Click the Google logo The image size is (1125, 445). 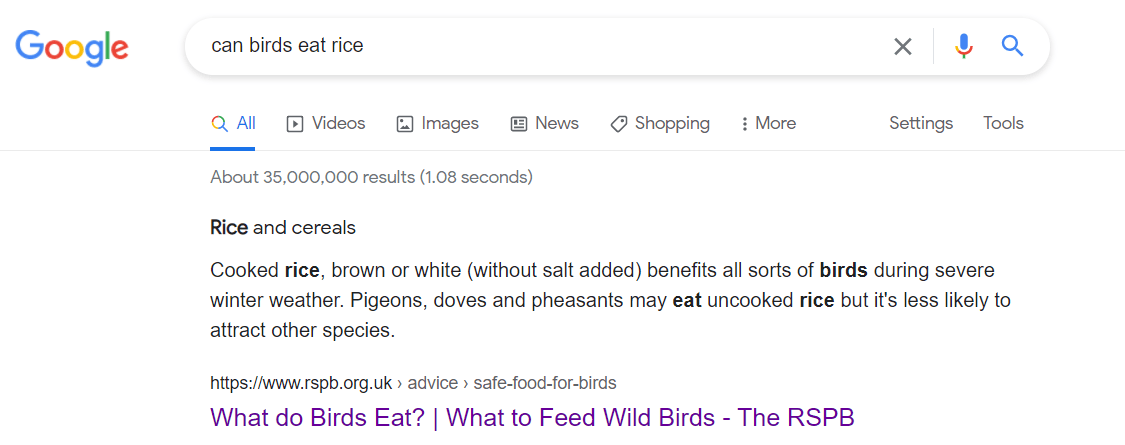72,49
